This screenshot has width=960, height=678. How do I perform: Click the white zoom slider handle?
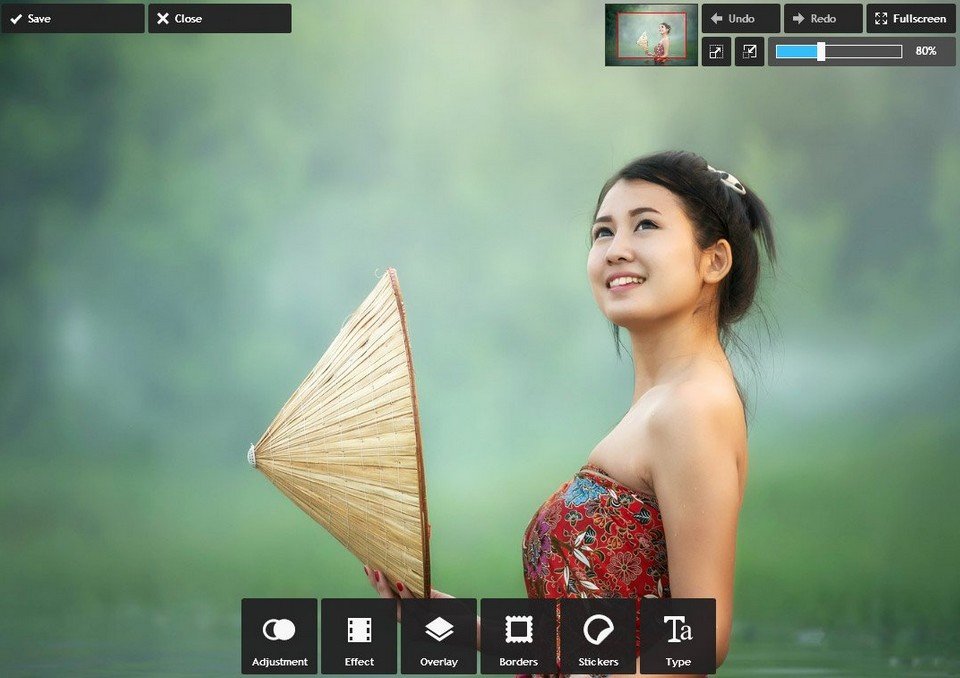821,51
